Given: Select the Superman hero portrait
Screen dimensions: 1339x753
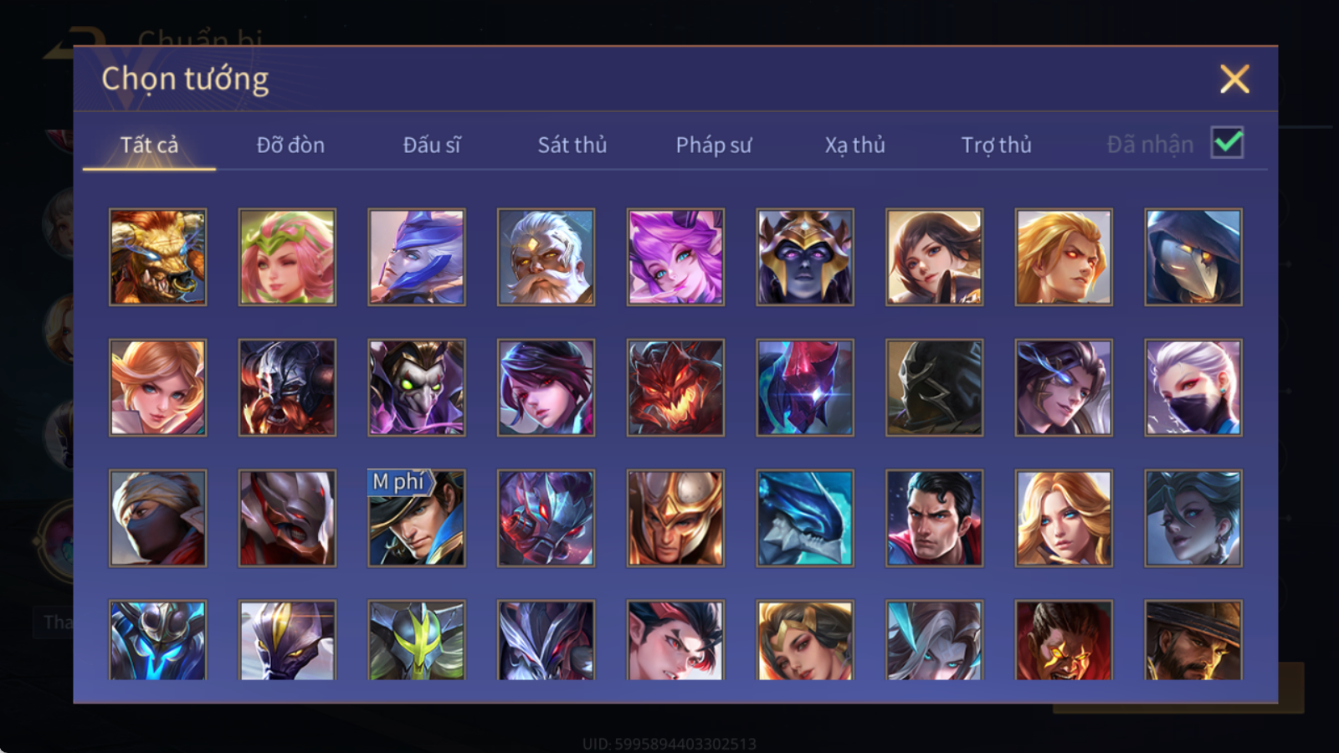Looking at the screenshot, I should (934, 518).
